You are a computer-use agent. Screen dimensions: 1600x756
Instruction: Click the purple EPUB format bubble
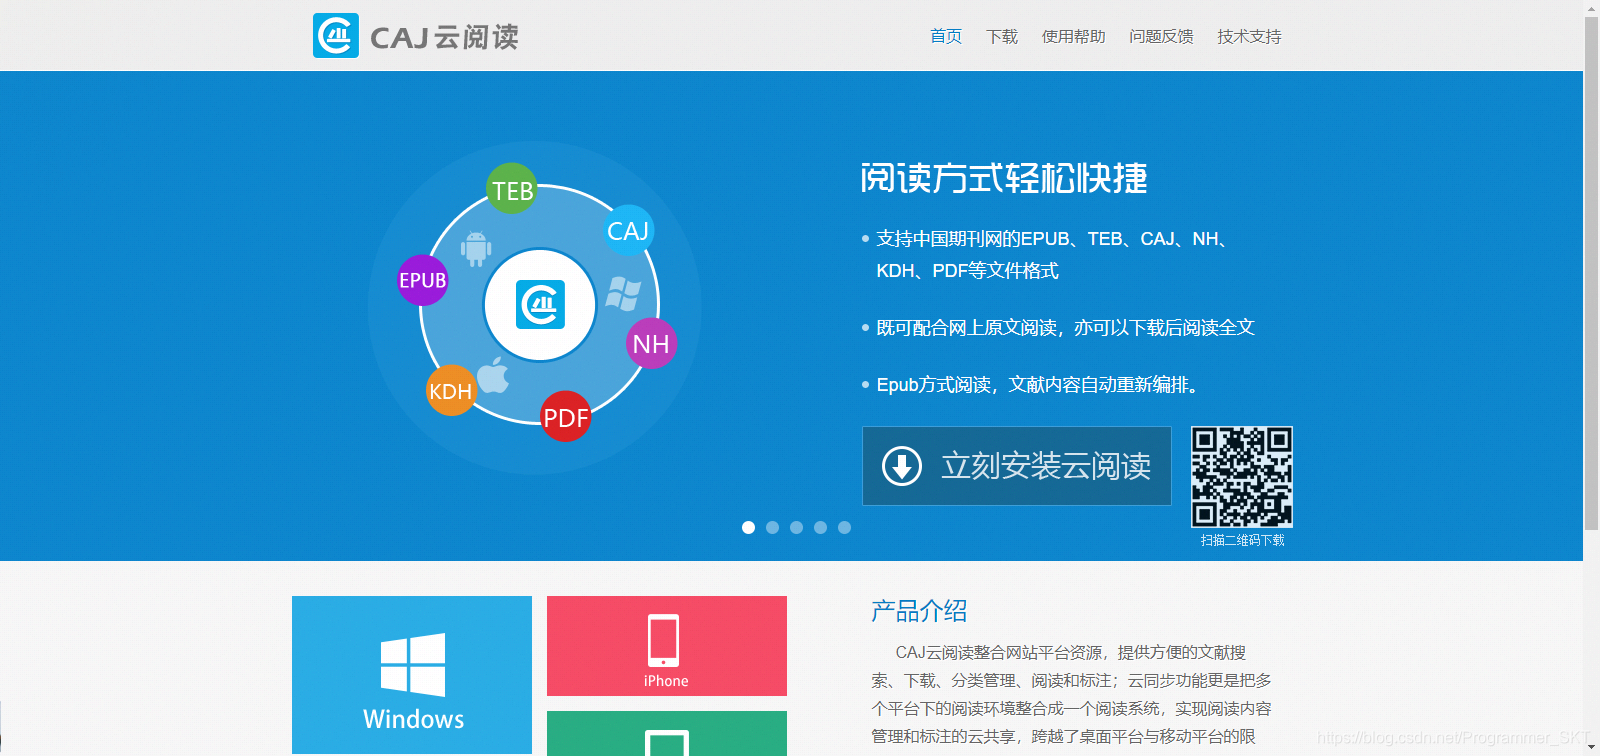[x=423, y=280]
